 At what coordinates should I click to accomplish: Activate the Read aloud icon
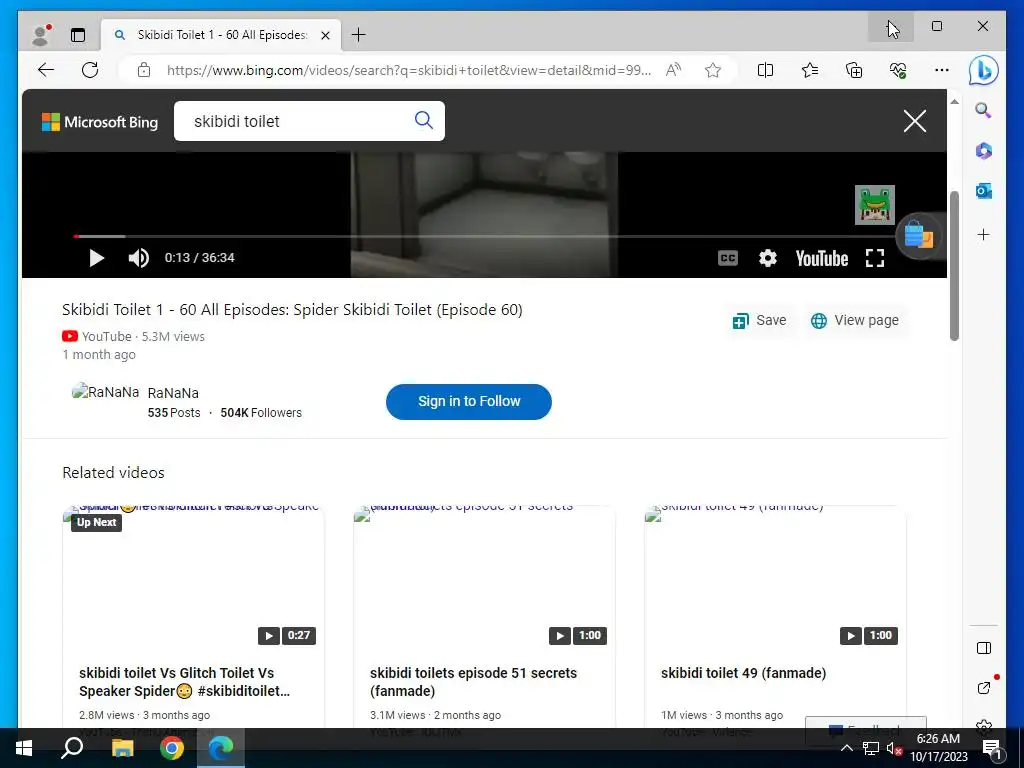pos(673,70)
